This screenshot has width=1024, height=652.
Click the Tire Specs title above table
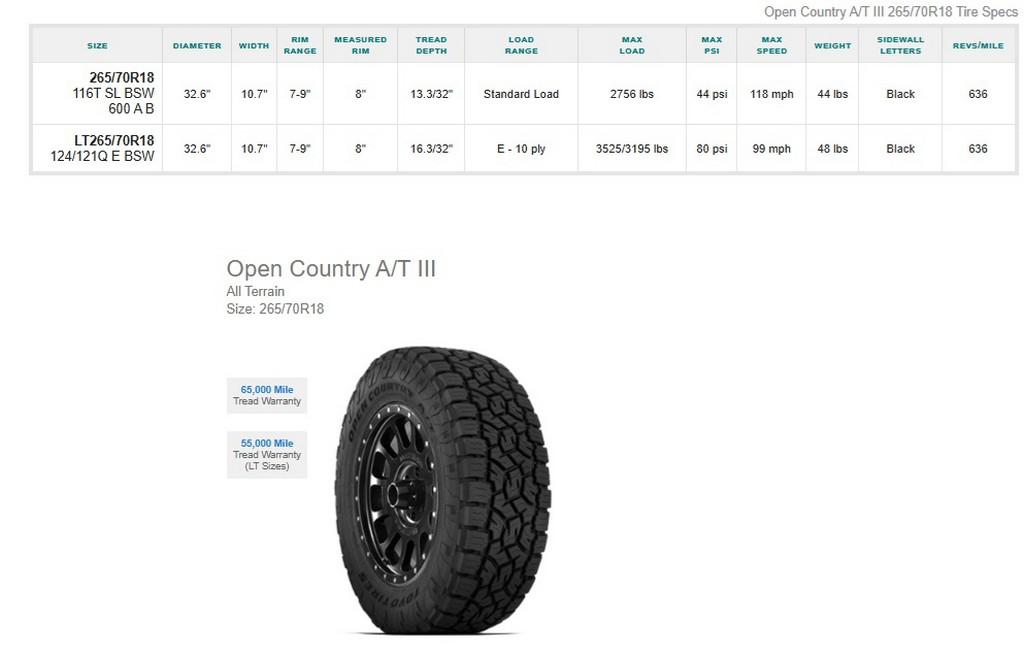pyautogui.click(x=890, y=12)
